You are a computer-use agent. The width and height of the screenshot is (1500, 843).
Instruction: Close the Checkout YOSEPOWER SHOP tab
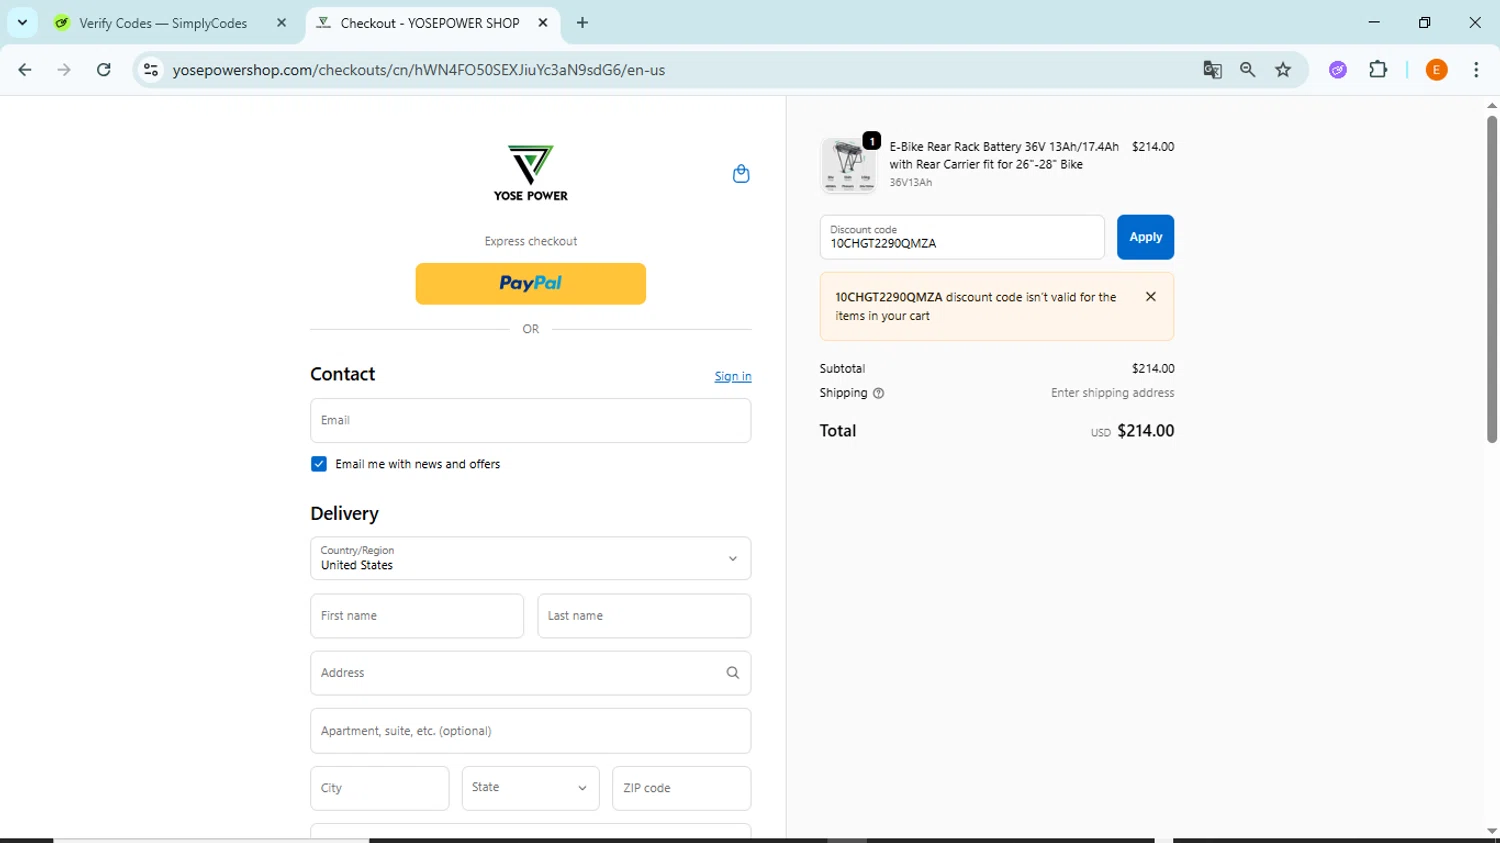click(x=543, y=23)
